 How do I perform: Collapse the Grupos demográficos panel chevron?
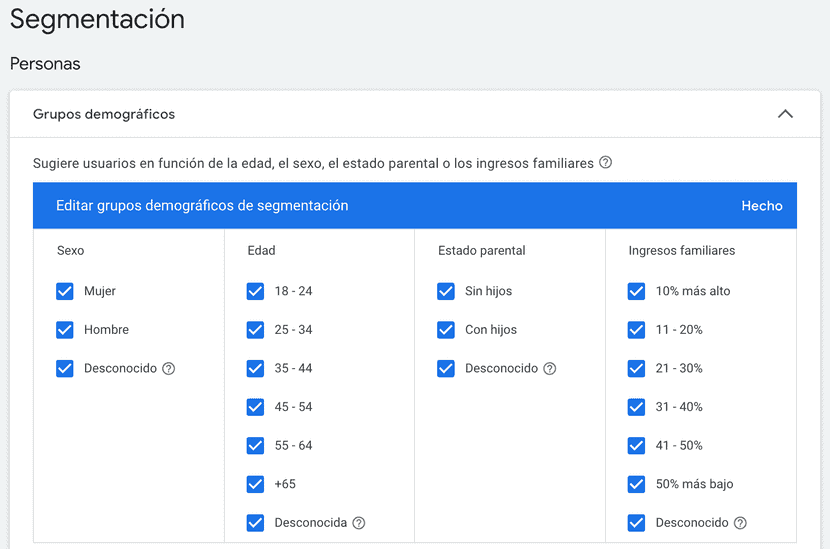[785, 114]
